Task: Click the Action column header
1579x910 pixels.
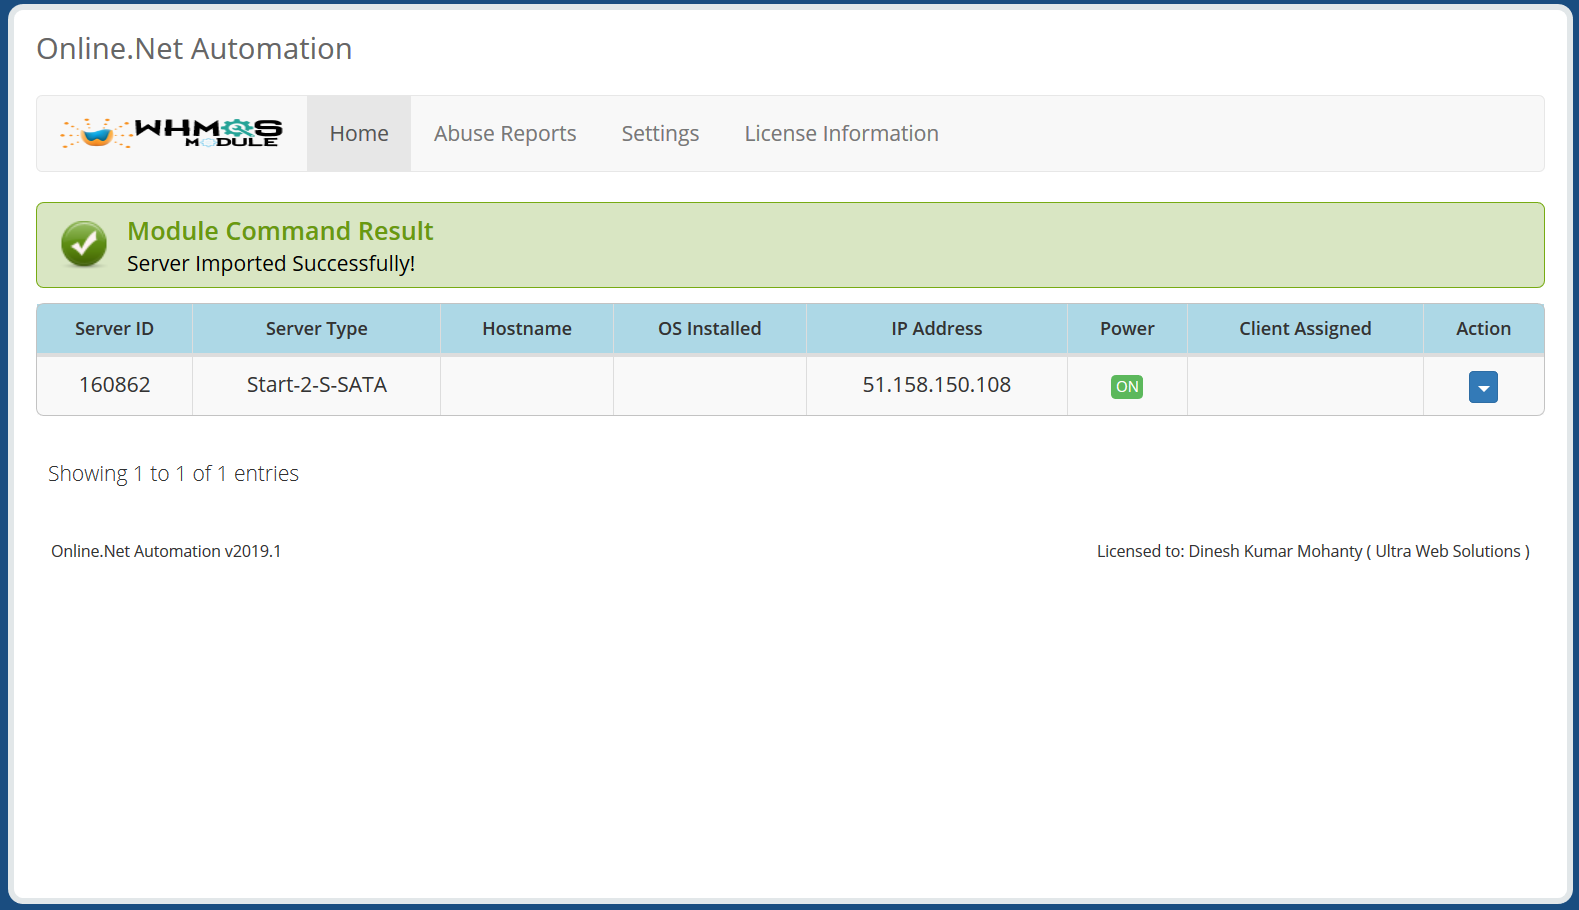Action: (1483, 329)
